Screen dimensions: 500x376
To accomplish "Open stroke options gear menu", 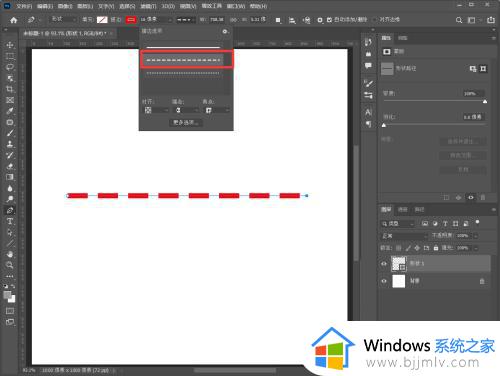I will (225, 31).
